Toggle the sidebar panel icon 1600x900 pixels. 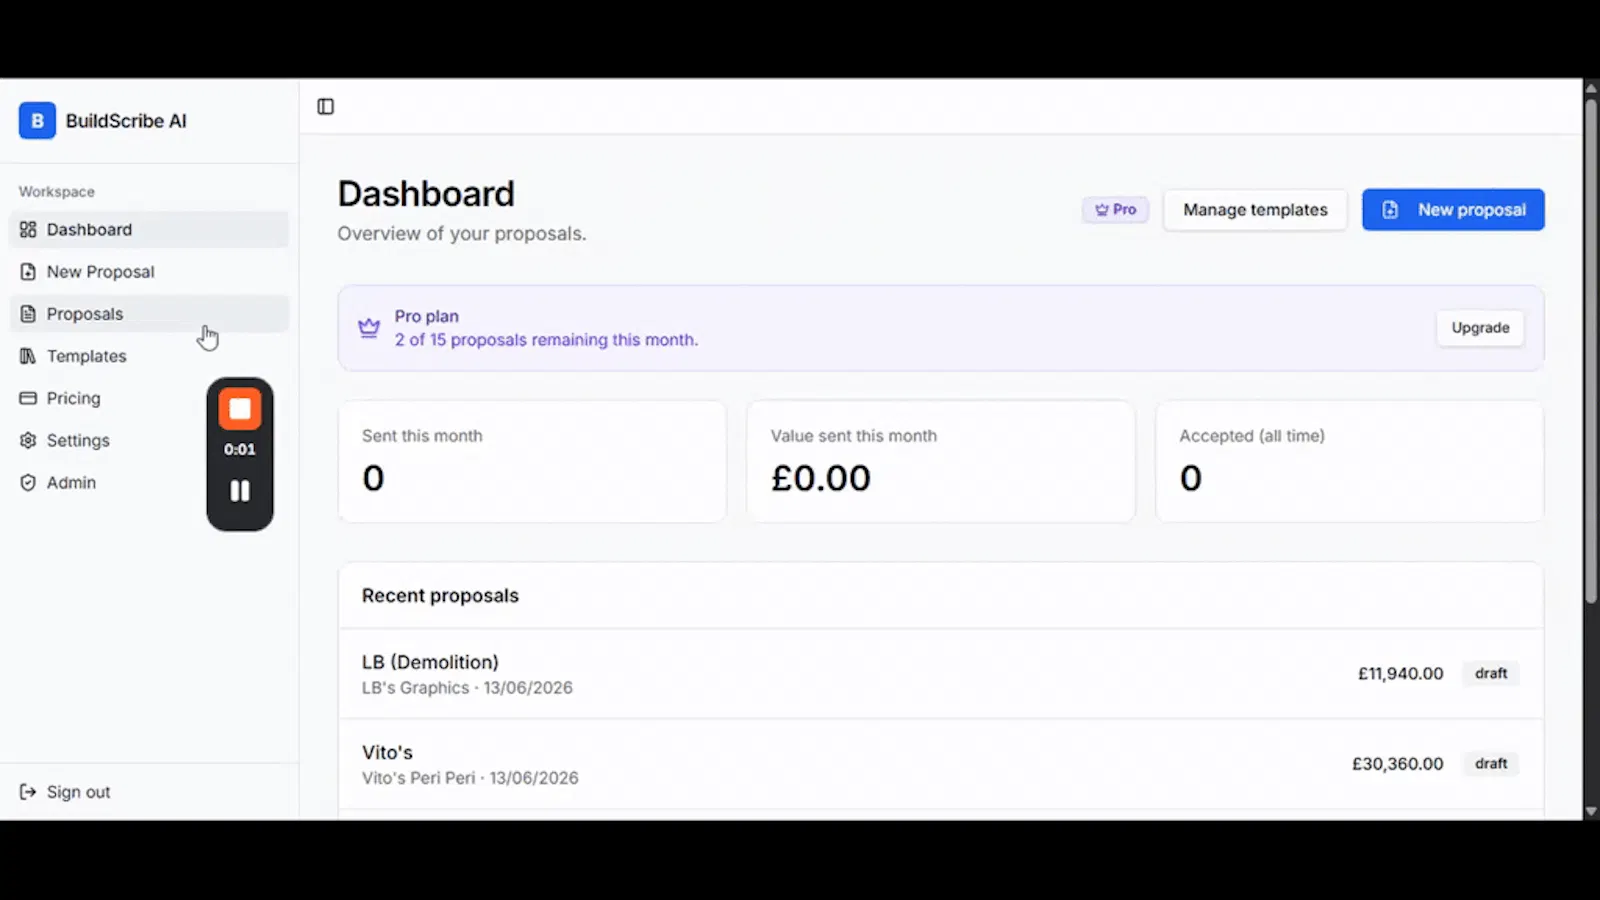click(x=326, y=107)
